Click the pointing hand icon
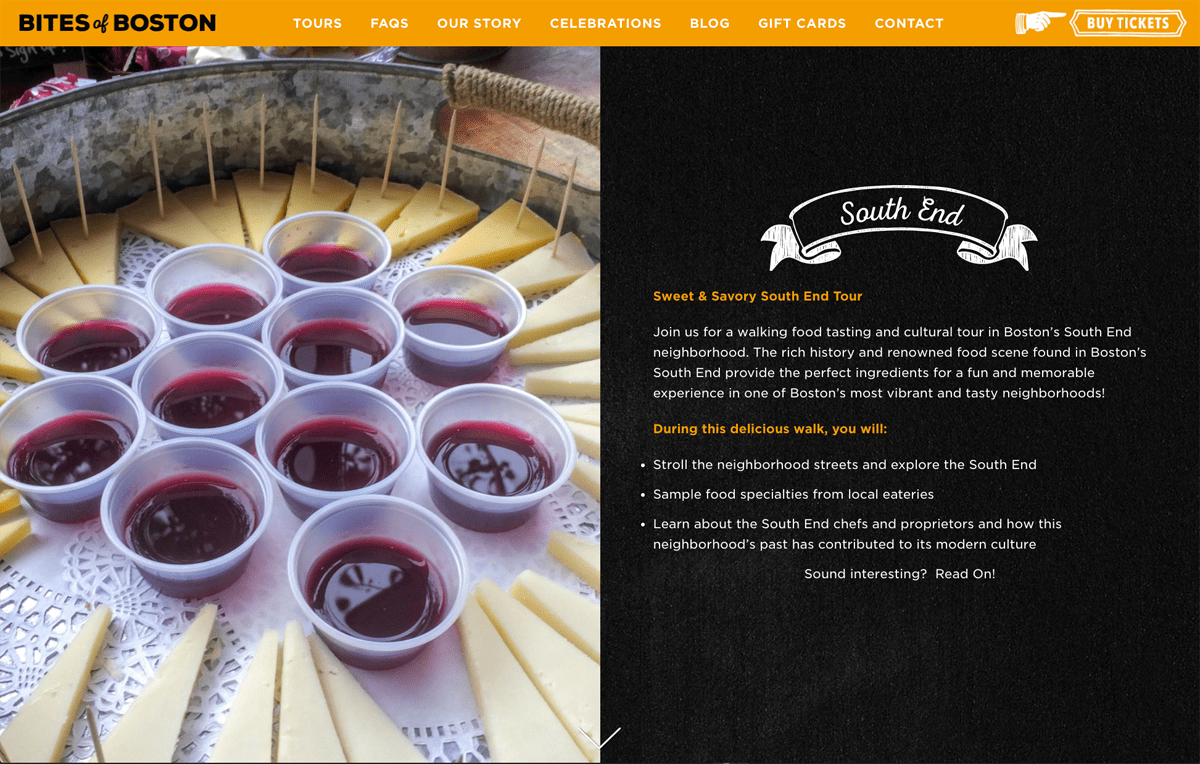The width and height of the screenshot is (1200, 764). pyautogui.click(x=1040, y=22)
